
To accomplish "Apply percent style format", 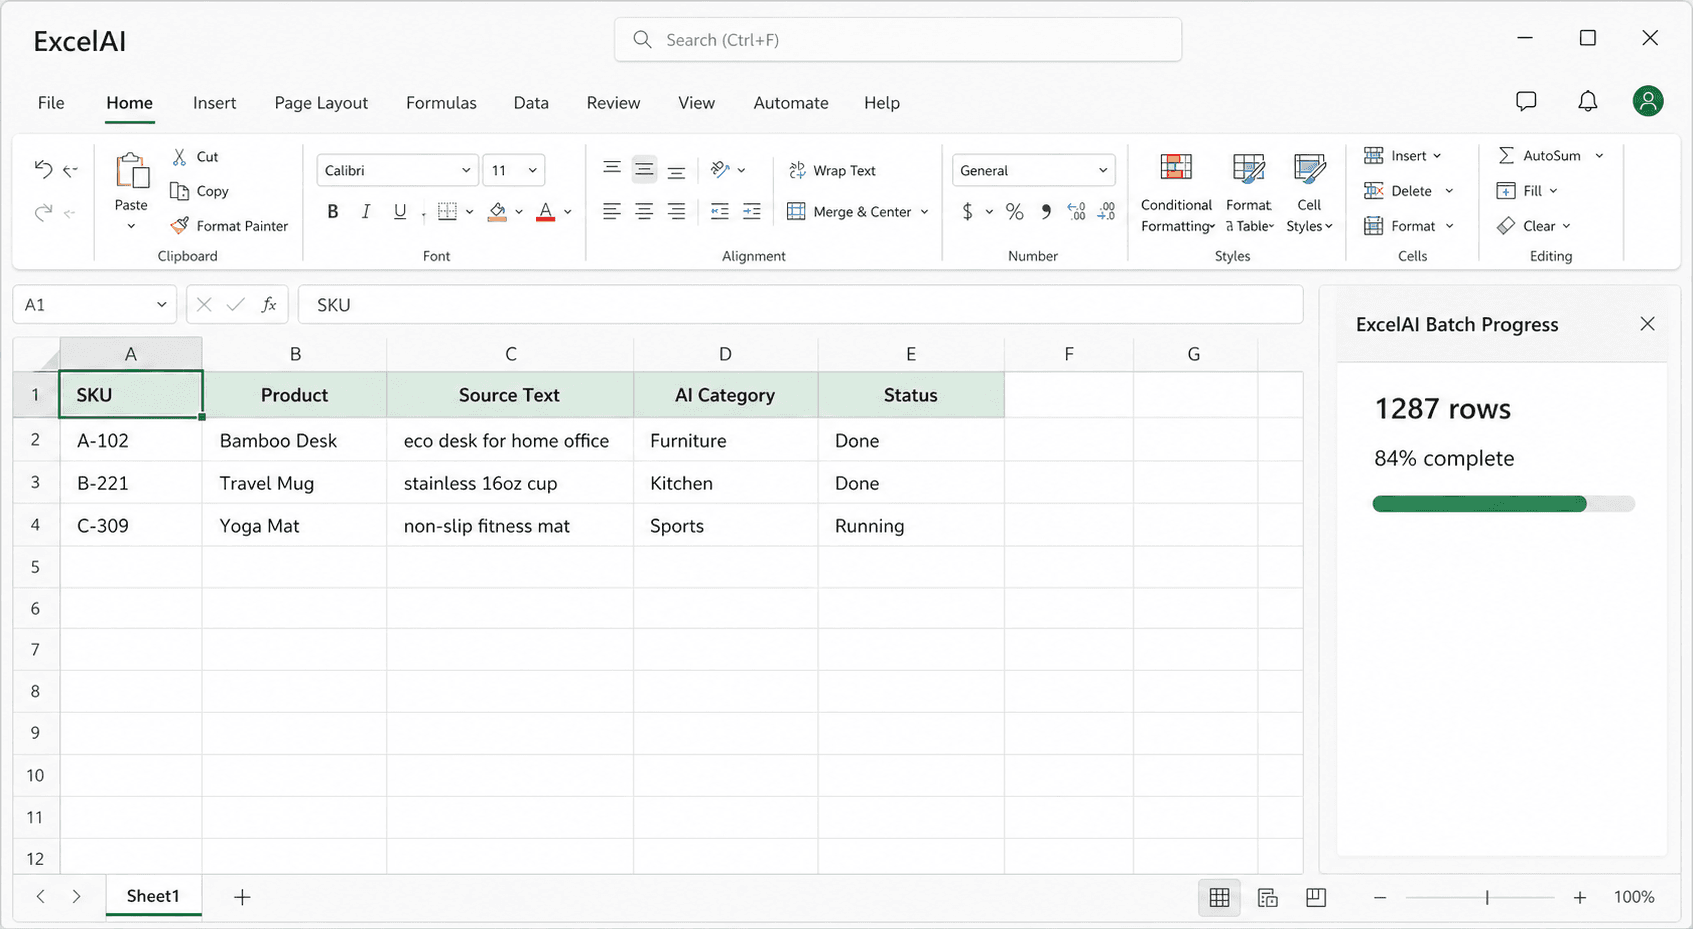I will point(1014,211).
